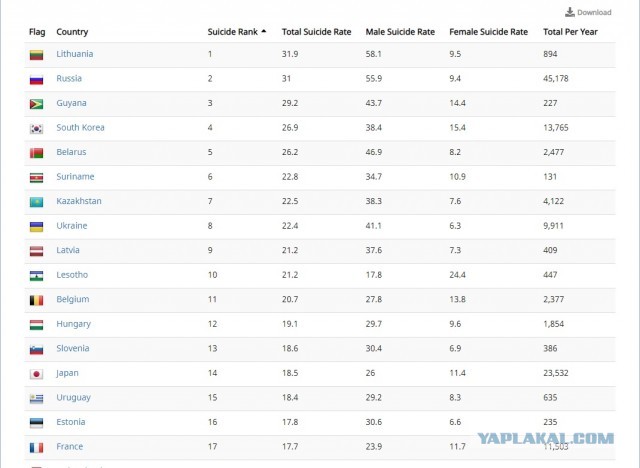640x468 pixels.
Task: Click the France flag icon
Action: [36, 448]
